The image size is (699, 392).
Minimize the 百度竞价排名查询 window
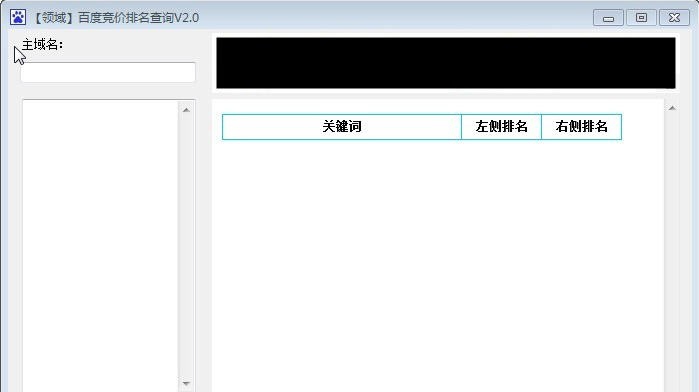(608, 18)
